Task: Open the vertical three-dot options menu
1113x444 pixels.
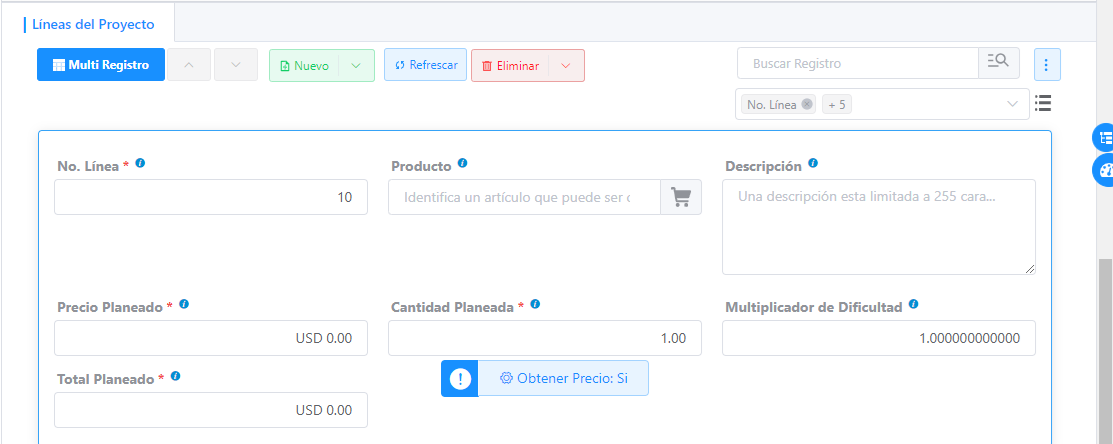Action: (x=1047, y=65)
